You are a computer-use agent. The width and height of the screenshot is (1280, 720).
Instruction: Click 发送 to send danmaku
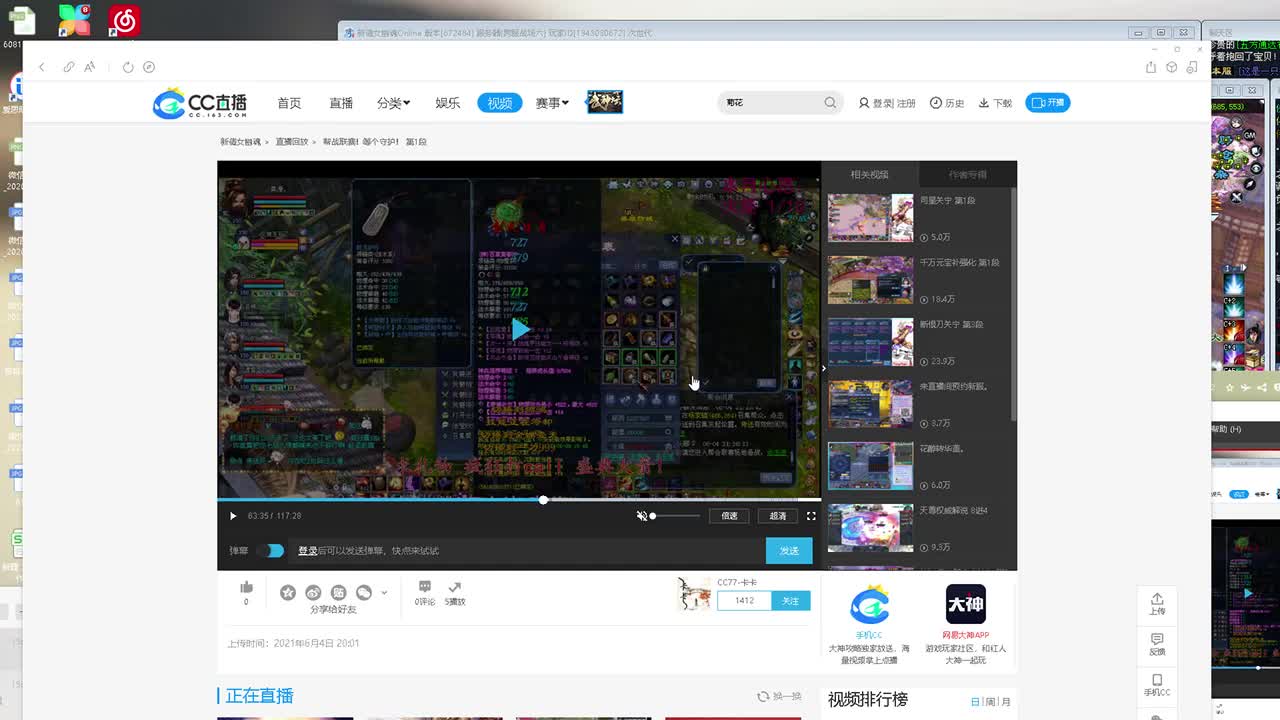(789, 551)
